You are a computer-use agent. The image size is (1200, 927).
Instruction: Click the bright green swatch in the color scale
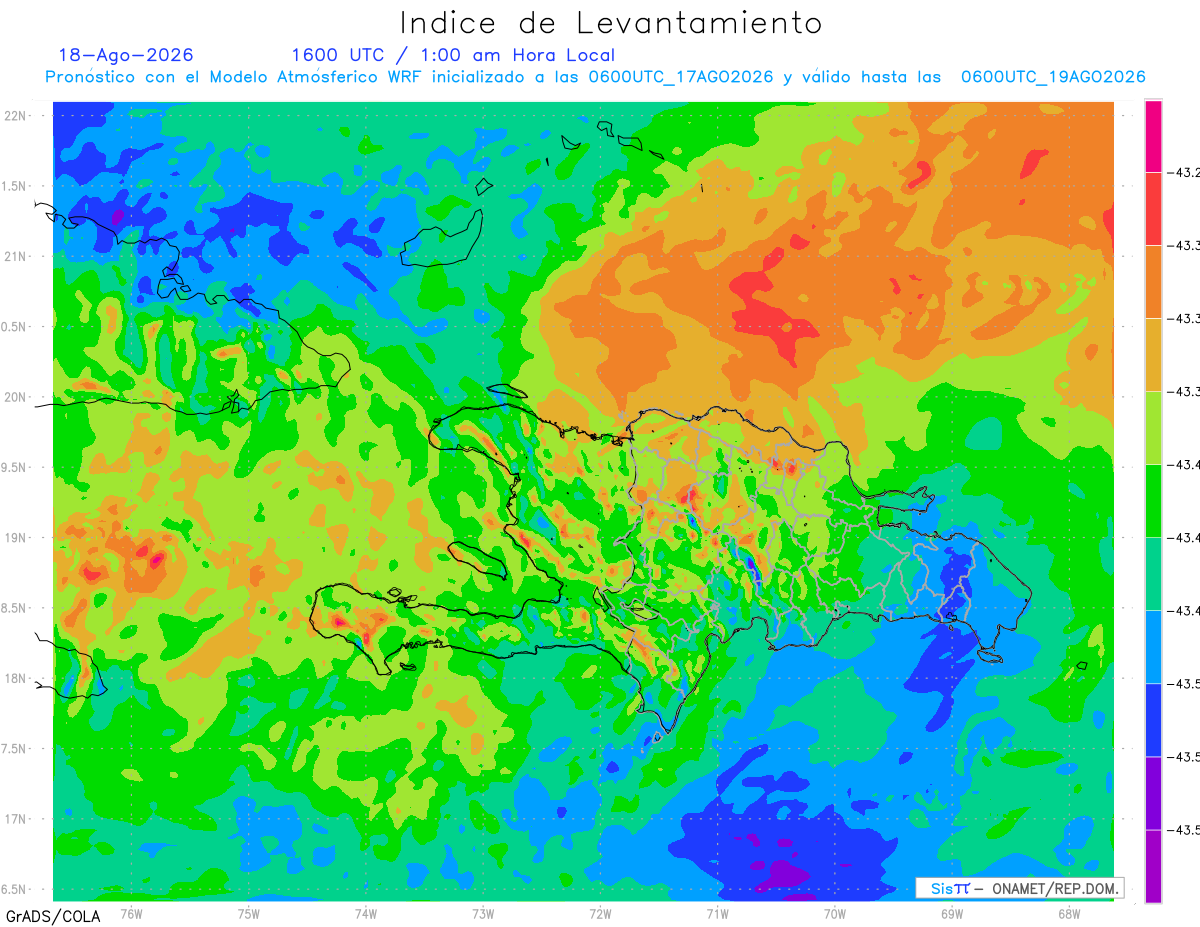pos(1153,500)
